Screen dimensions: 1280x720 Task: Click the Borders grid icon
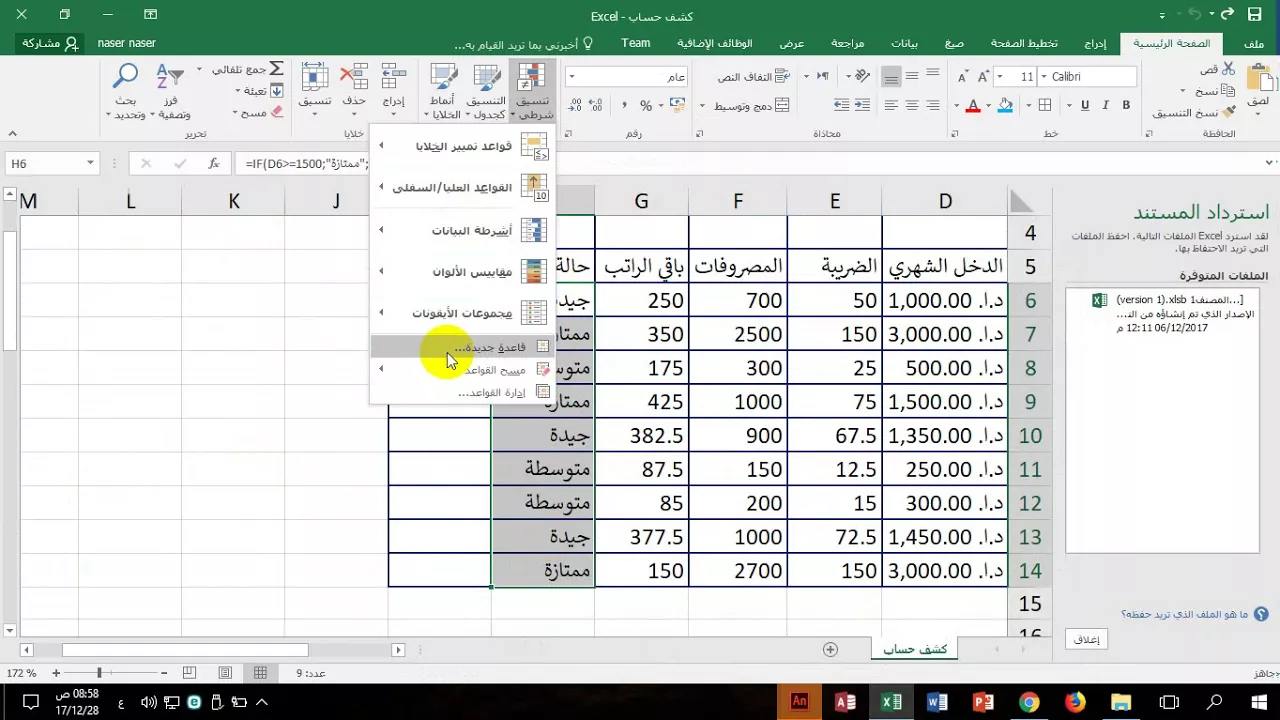[x=1045, y=105]
